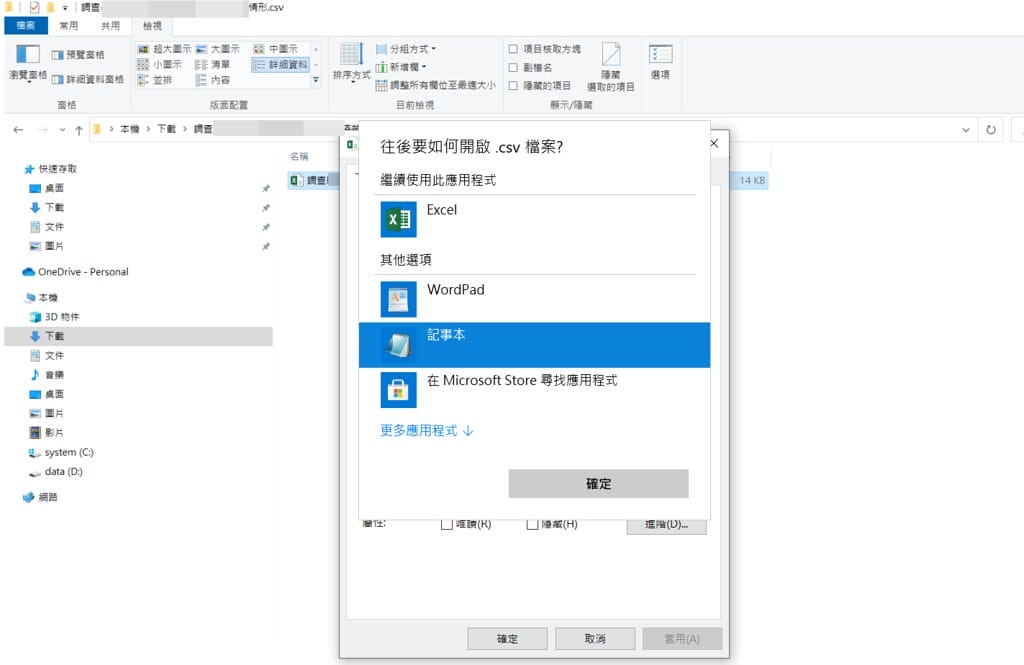Choose WordPad in the app list
The image size is (1024, 665).
pos(534,299)
